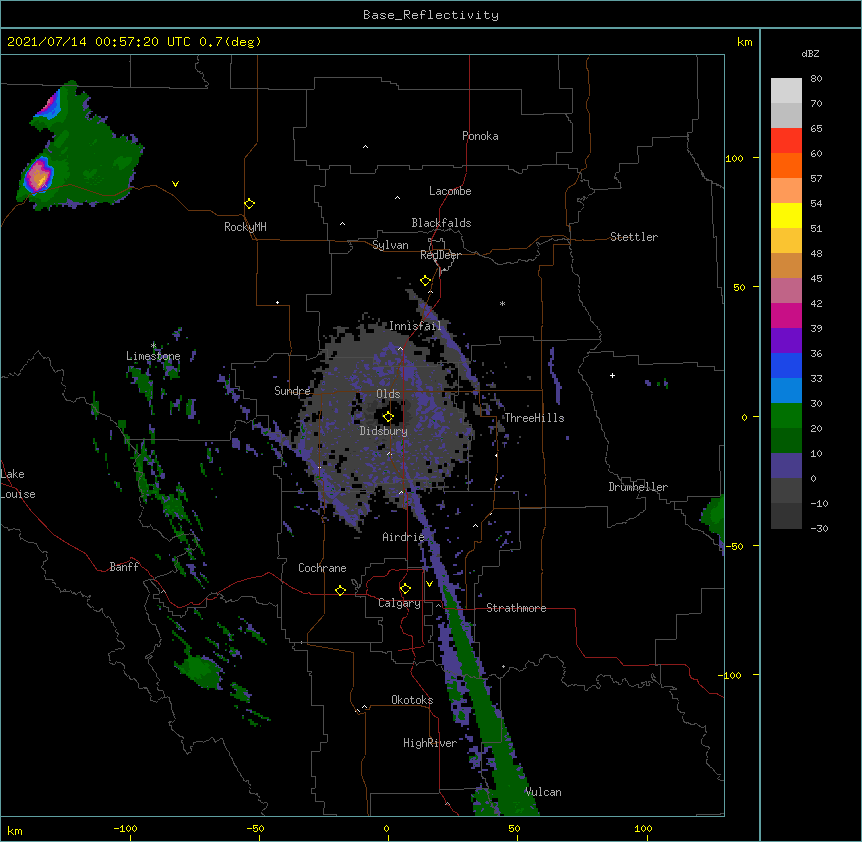Pick the bright green swatch between 30 and 20 dBZ
Viewport: 862px width, 842px height.
click(x=786, y=416)
